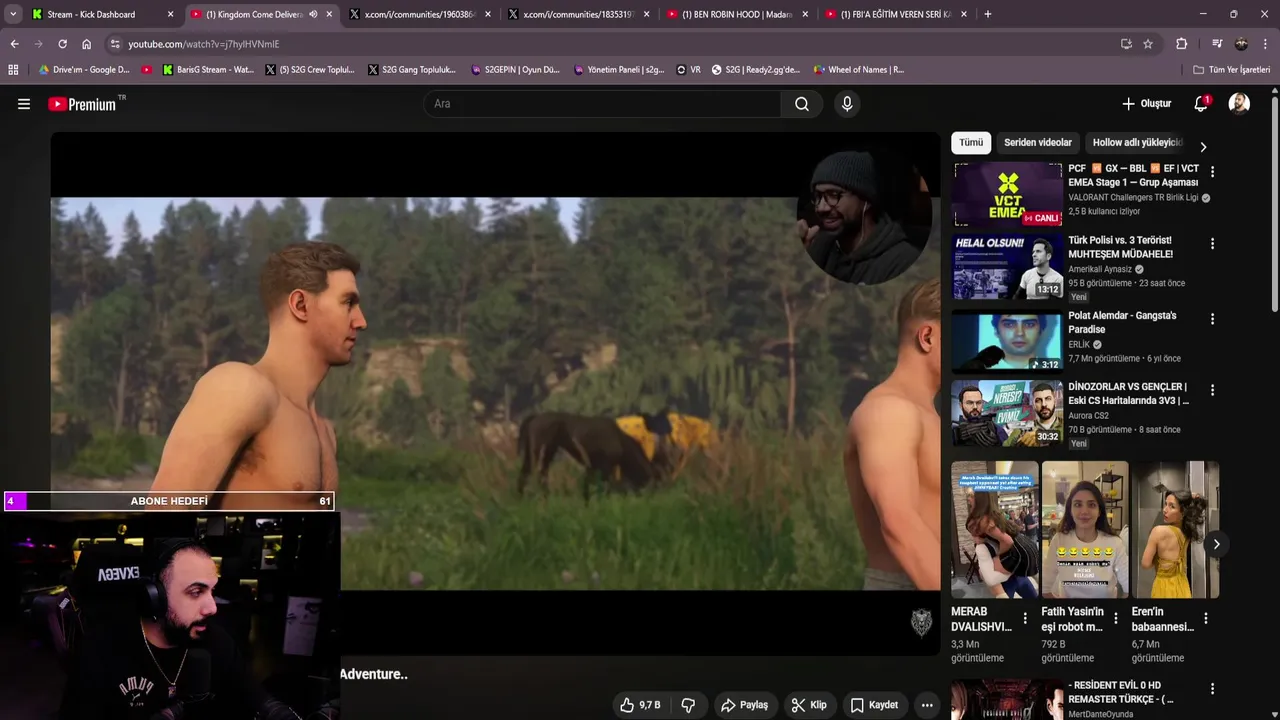Screen dimensions: 1280x720
Task: Open options for PCF GX BBL video
Action: click(1212, 172)
